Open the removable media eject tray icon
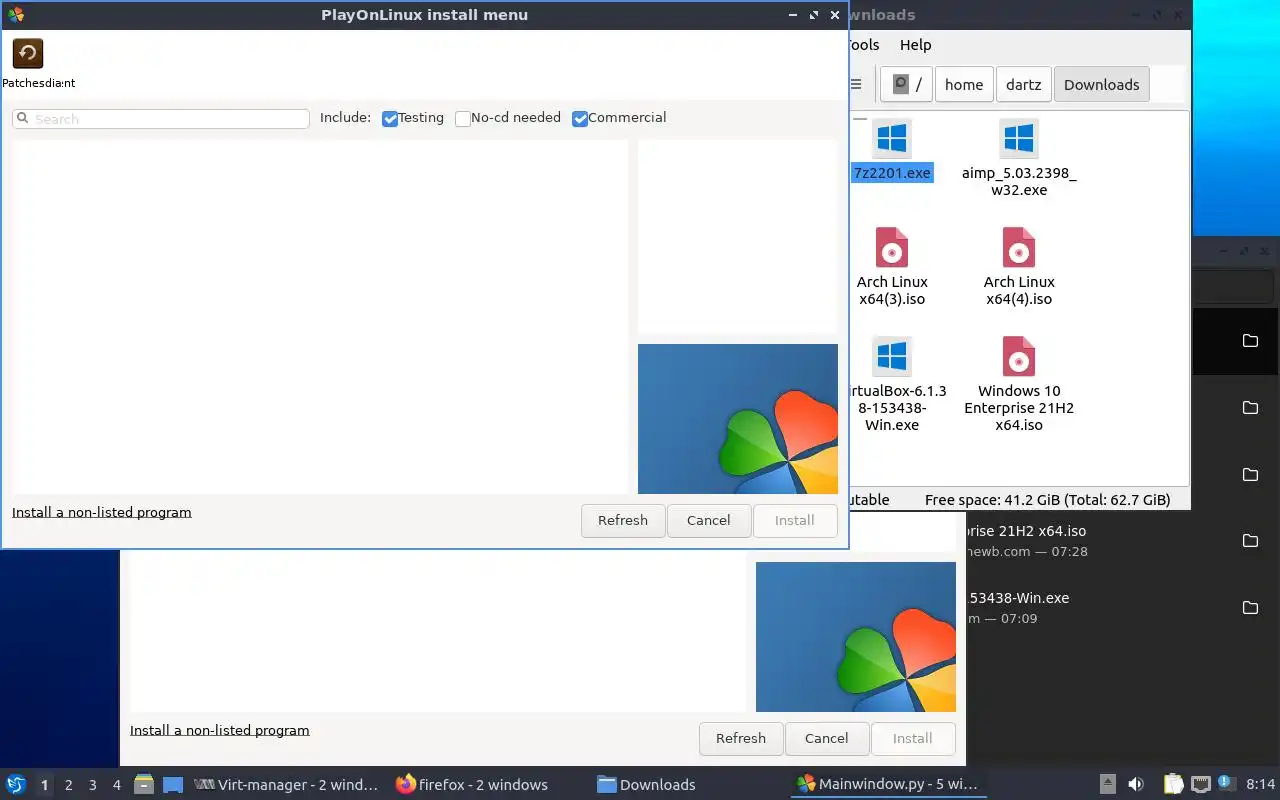This screenshot has height=800, width=1280. 1107,784
